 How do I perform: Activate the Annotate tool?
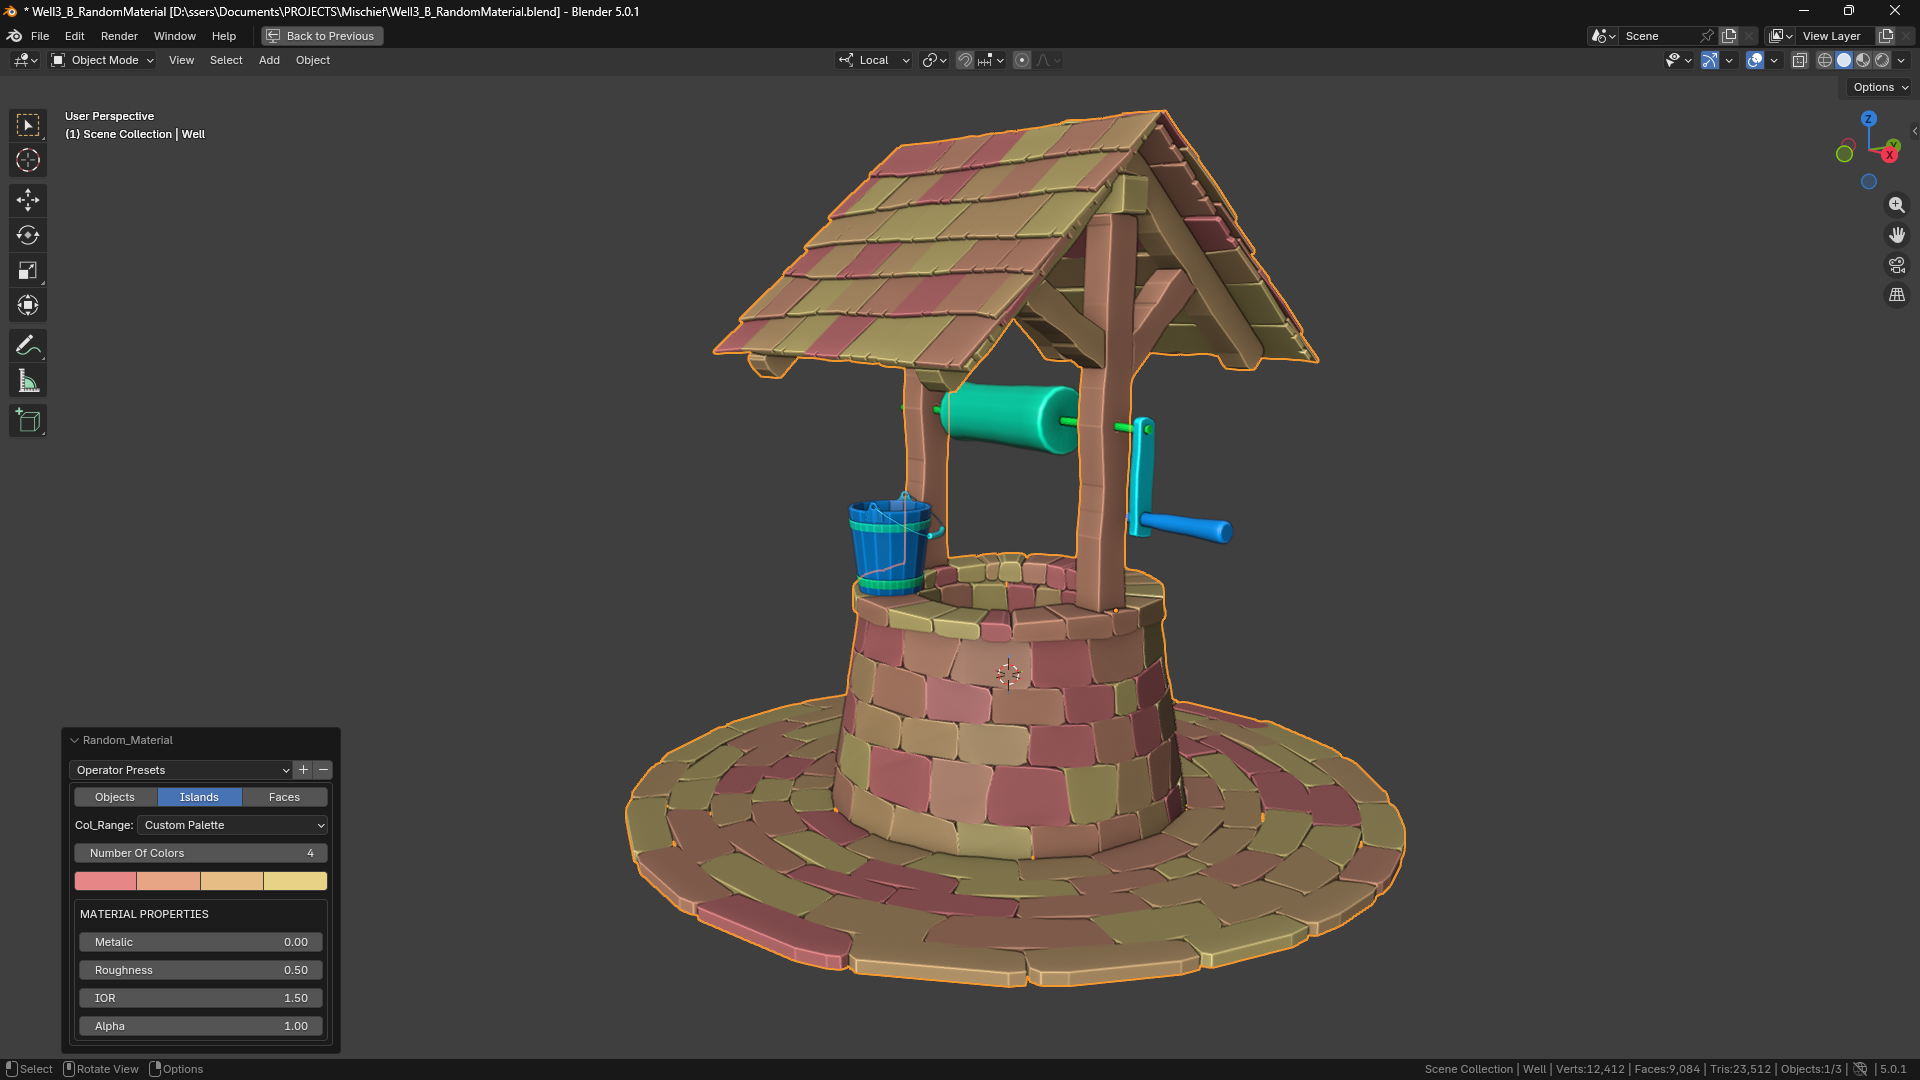click(x=28, y=346)
